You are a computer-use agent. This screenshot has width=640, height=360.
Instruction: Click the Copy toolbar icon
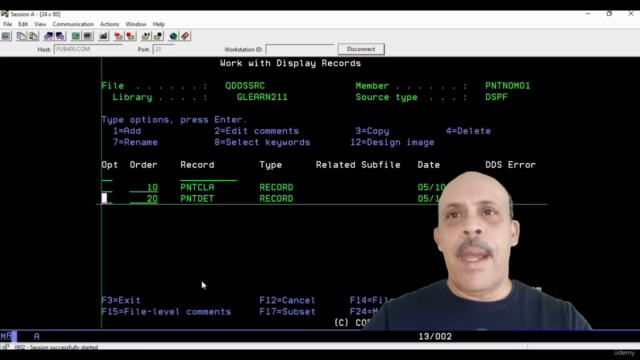(x=21, y=36)
